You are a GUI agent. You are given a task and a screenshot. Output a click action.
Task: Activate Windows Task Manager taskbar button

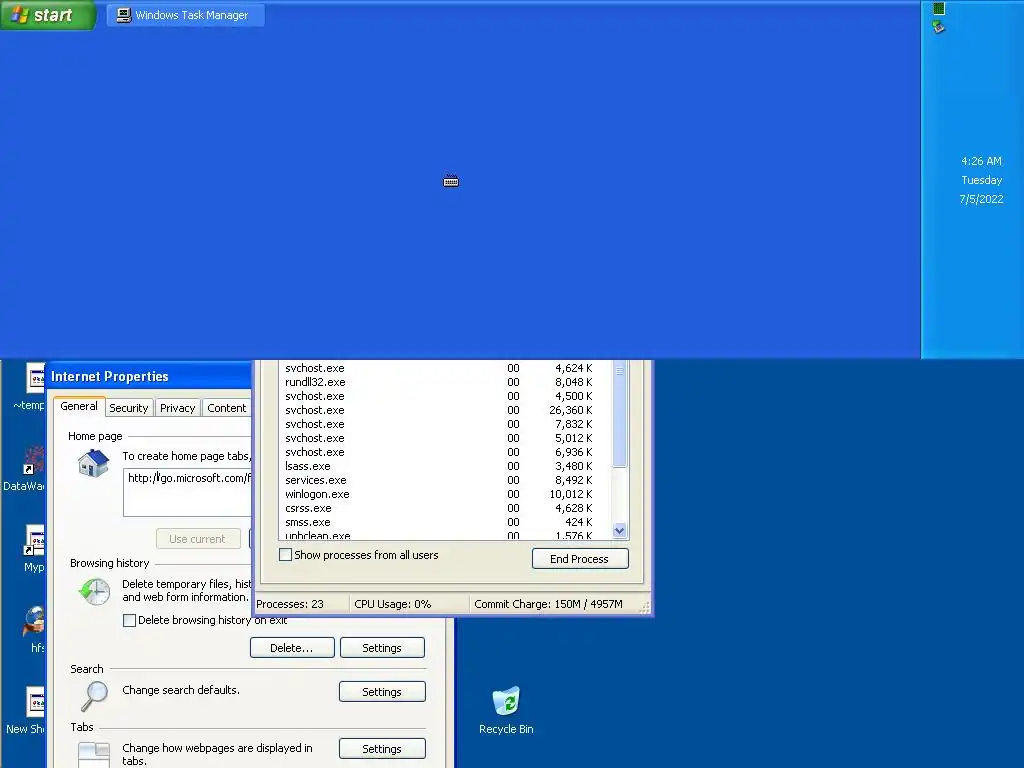point(185,15)
